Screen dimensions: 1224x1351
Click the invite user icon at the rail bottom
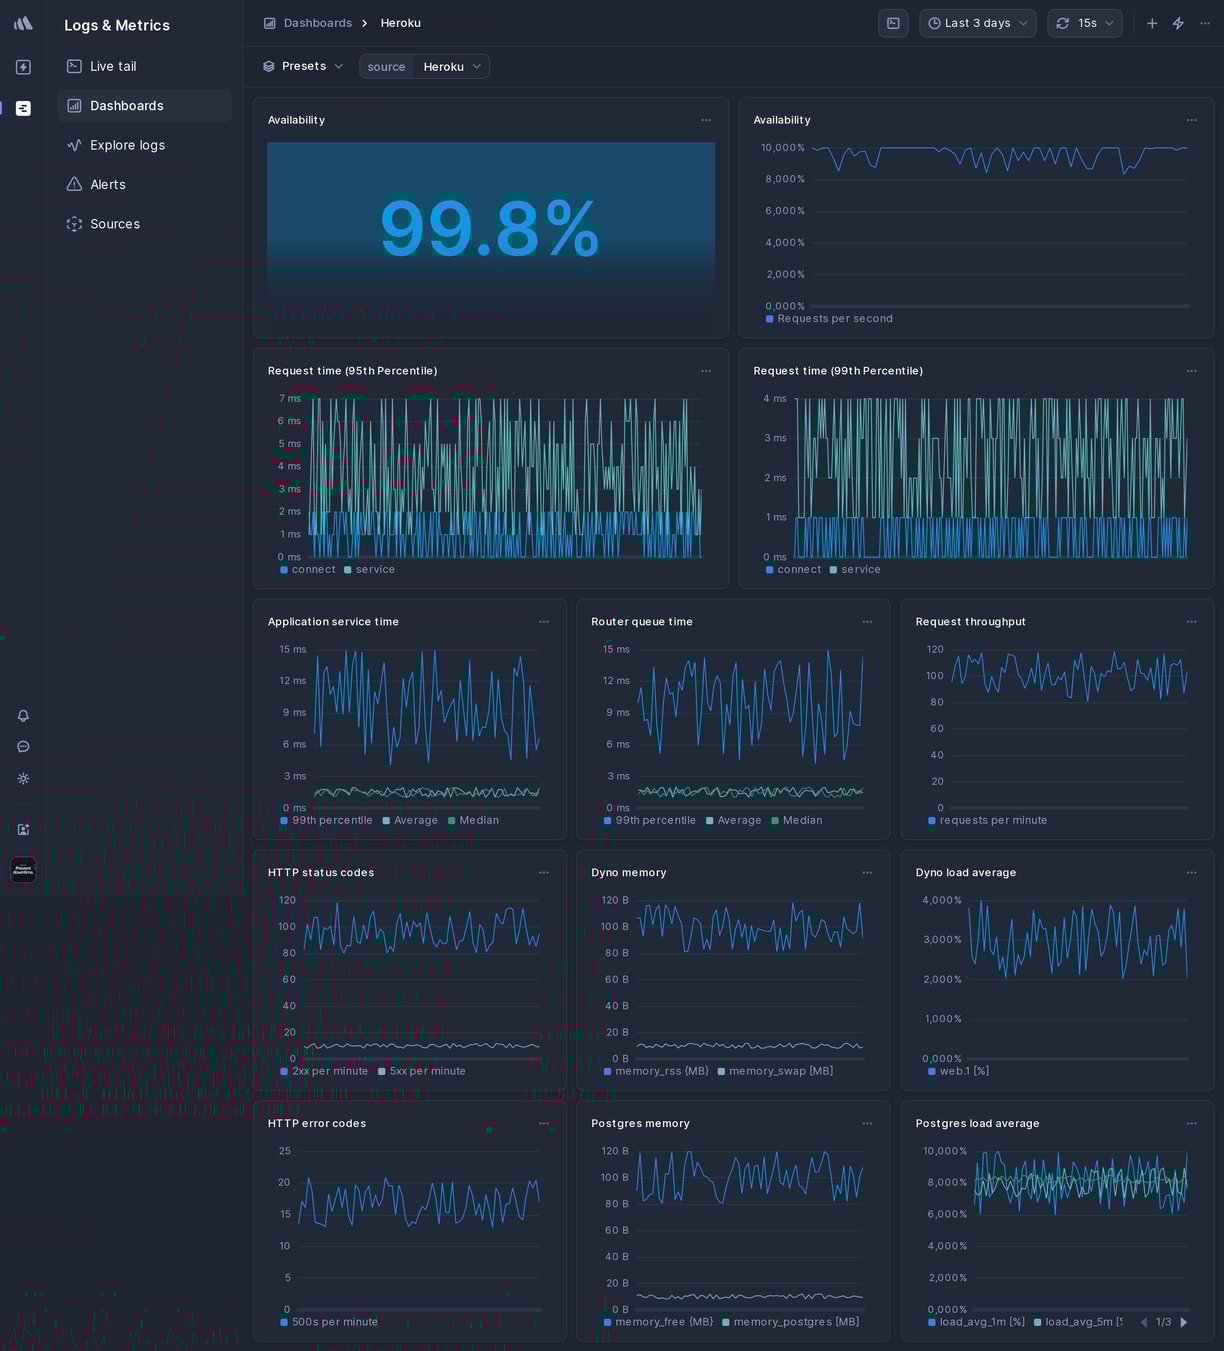(x=22, y=829)
